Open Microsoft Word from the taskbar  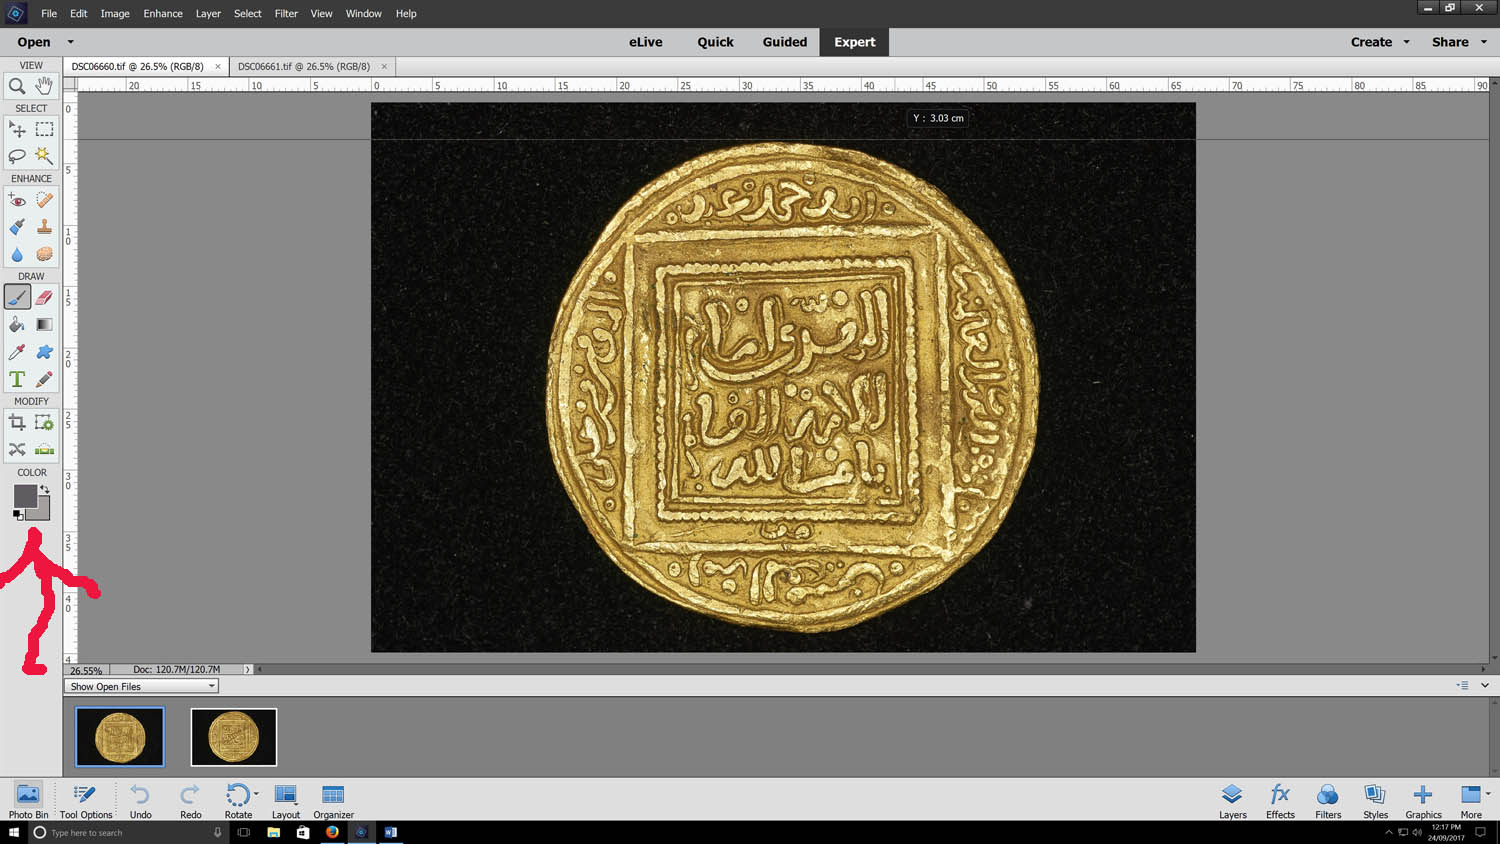(391, 832)
